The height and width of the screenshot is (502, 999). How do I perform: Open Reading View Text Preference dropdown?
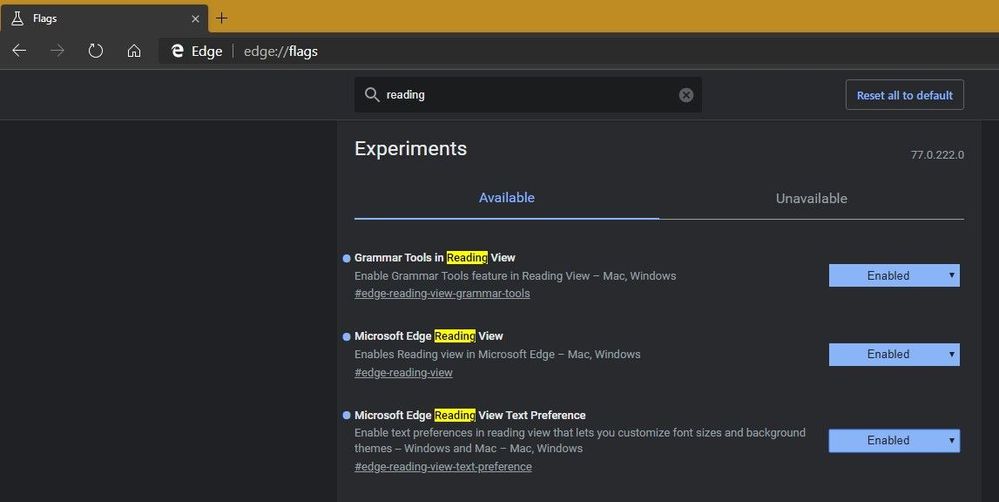[893, 440]
